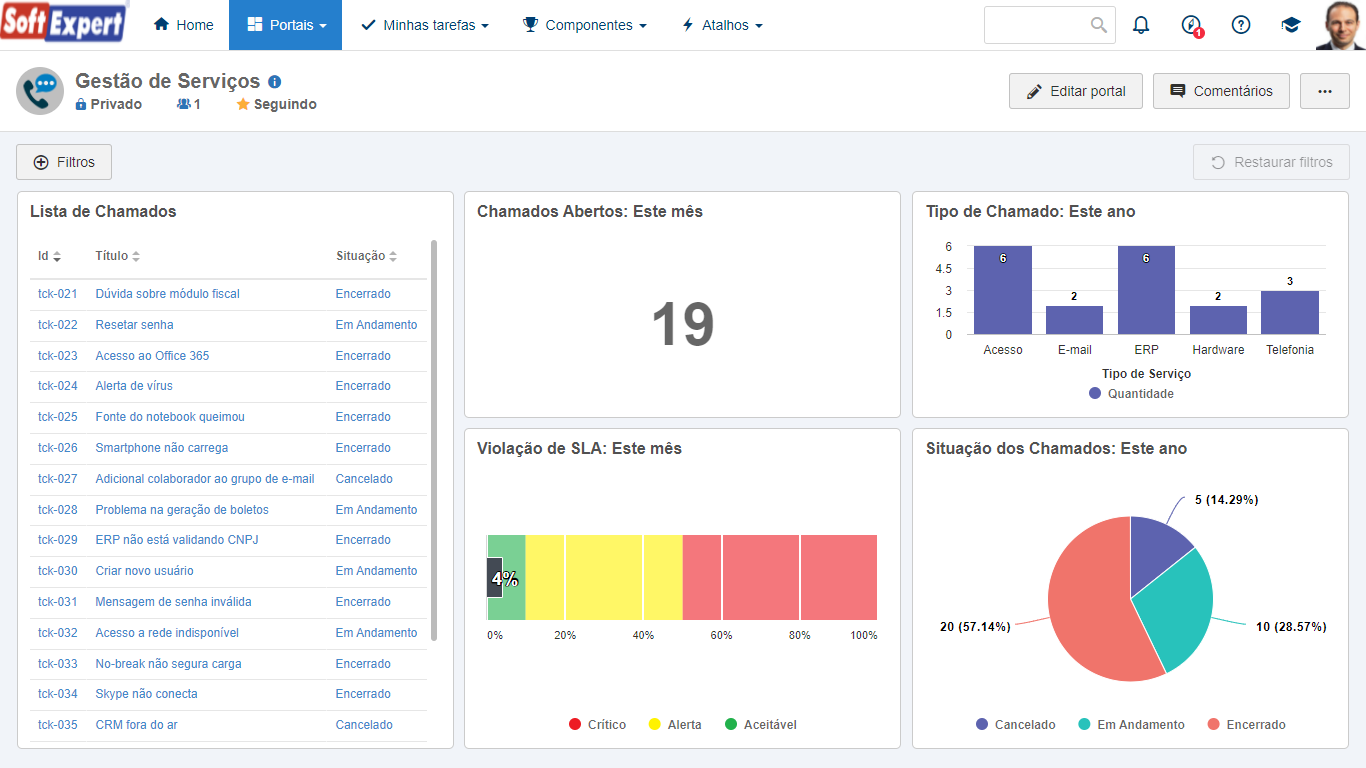Click the Editar portal button
1366x768 pixels.
click(1076, 91)
